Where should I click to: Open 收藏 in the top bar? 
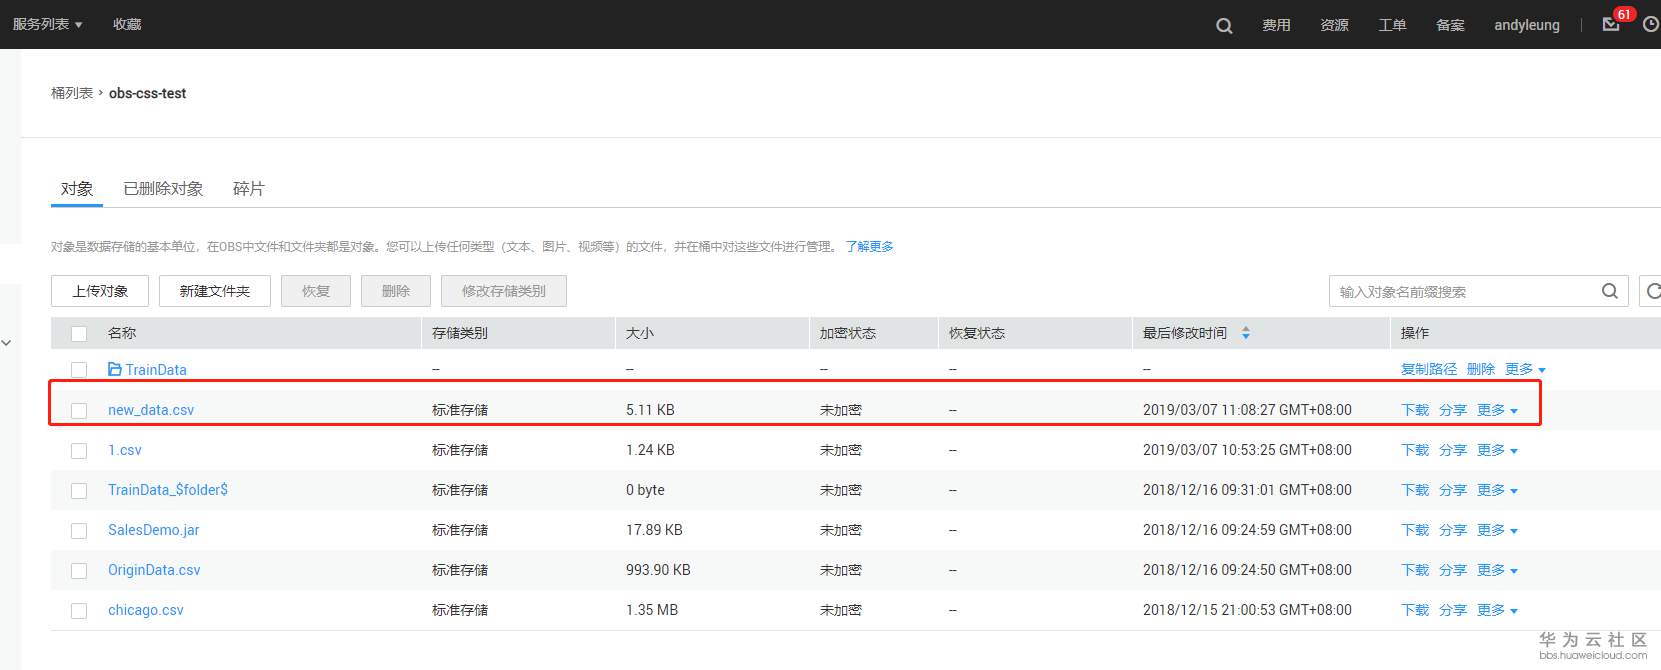(x=127, y=24)
